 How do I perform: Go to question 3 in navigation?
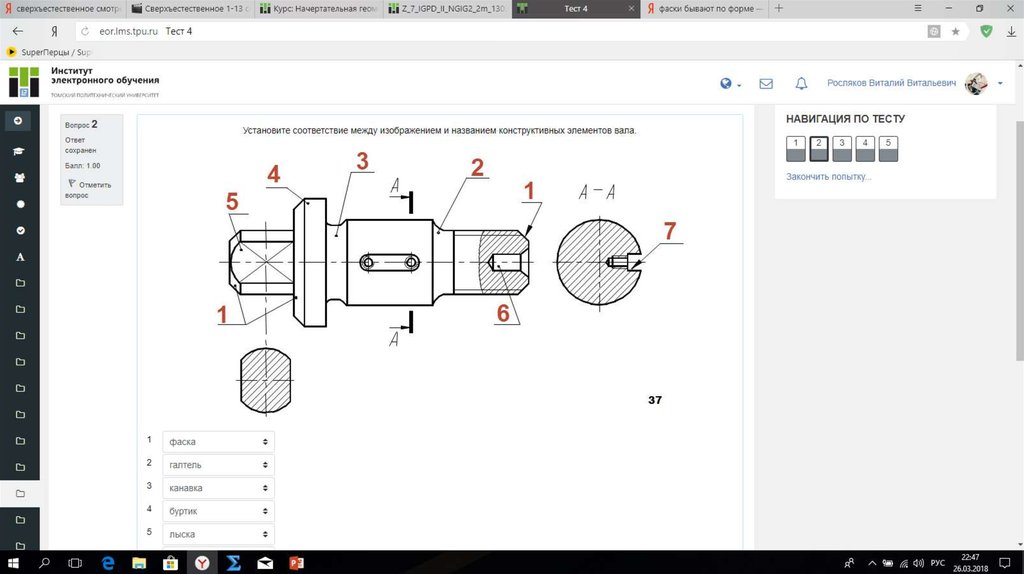842,149
